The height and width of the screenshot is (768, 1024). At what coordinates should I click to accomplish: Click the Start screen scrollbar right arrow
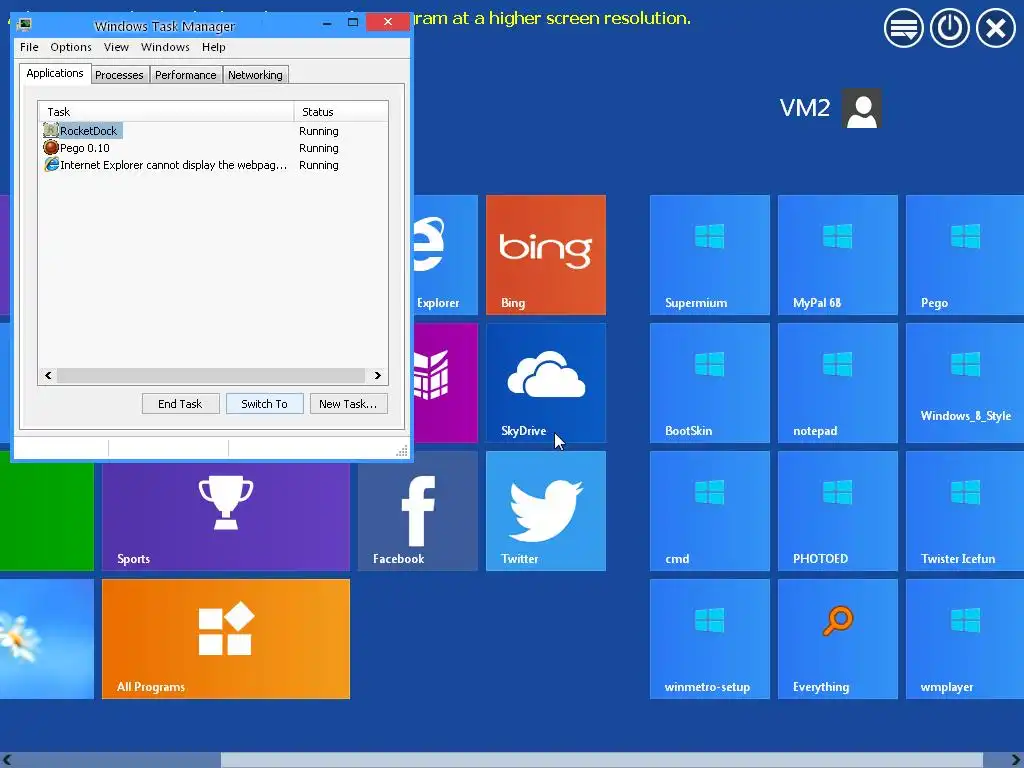[1014, 760]
